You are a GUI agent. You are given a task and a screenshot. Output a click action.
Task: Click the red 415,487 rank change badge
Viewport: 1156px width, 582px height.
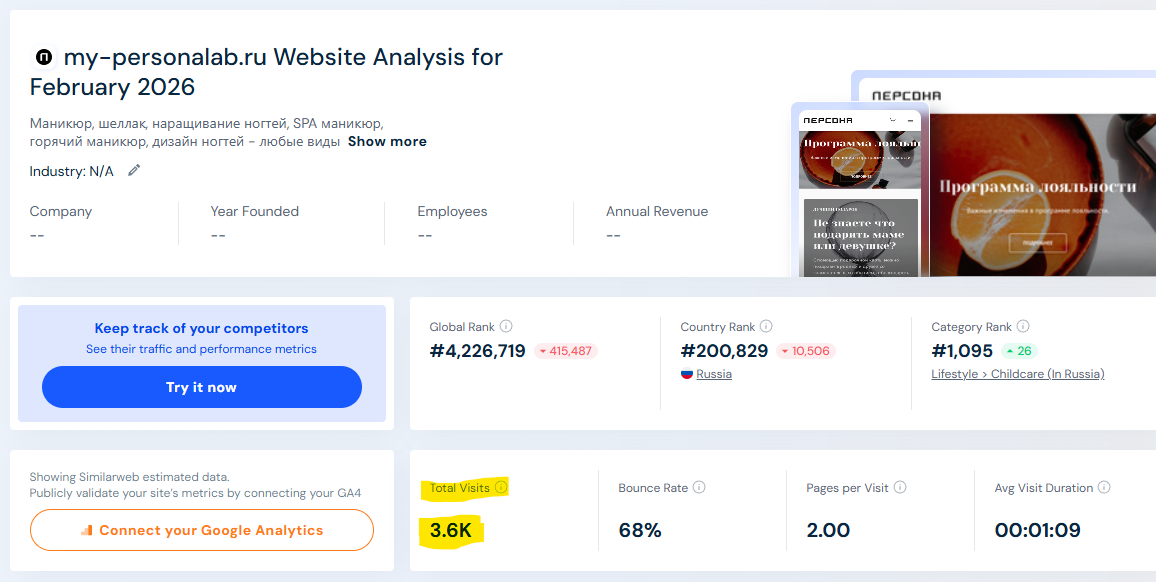pos(565,352)
